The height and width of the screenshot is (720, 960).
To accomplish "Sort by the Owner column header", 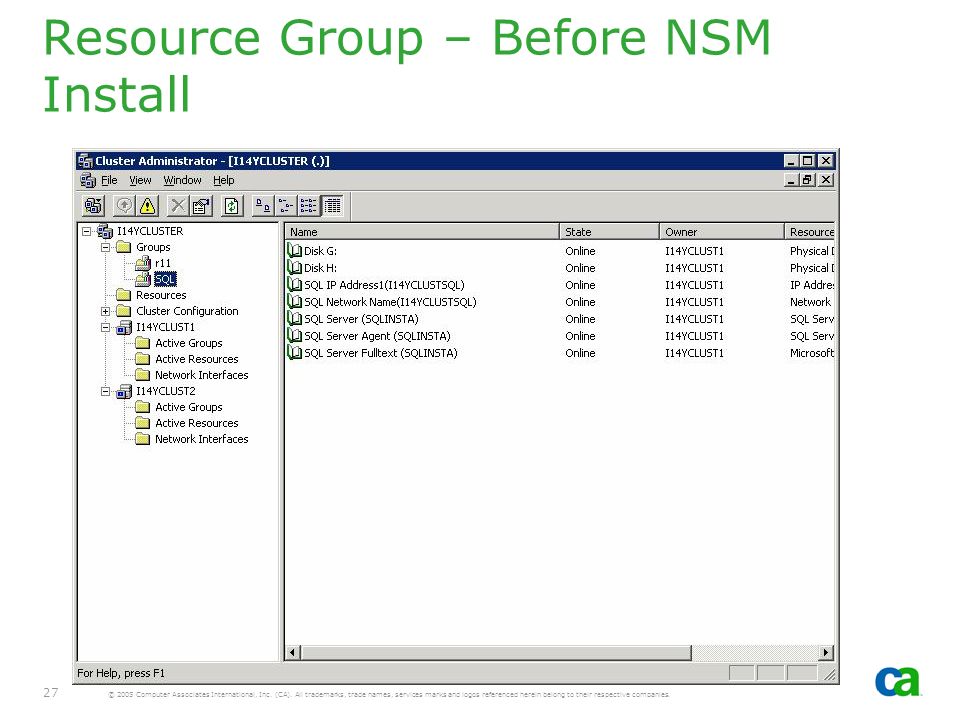I will (722, 231).
